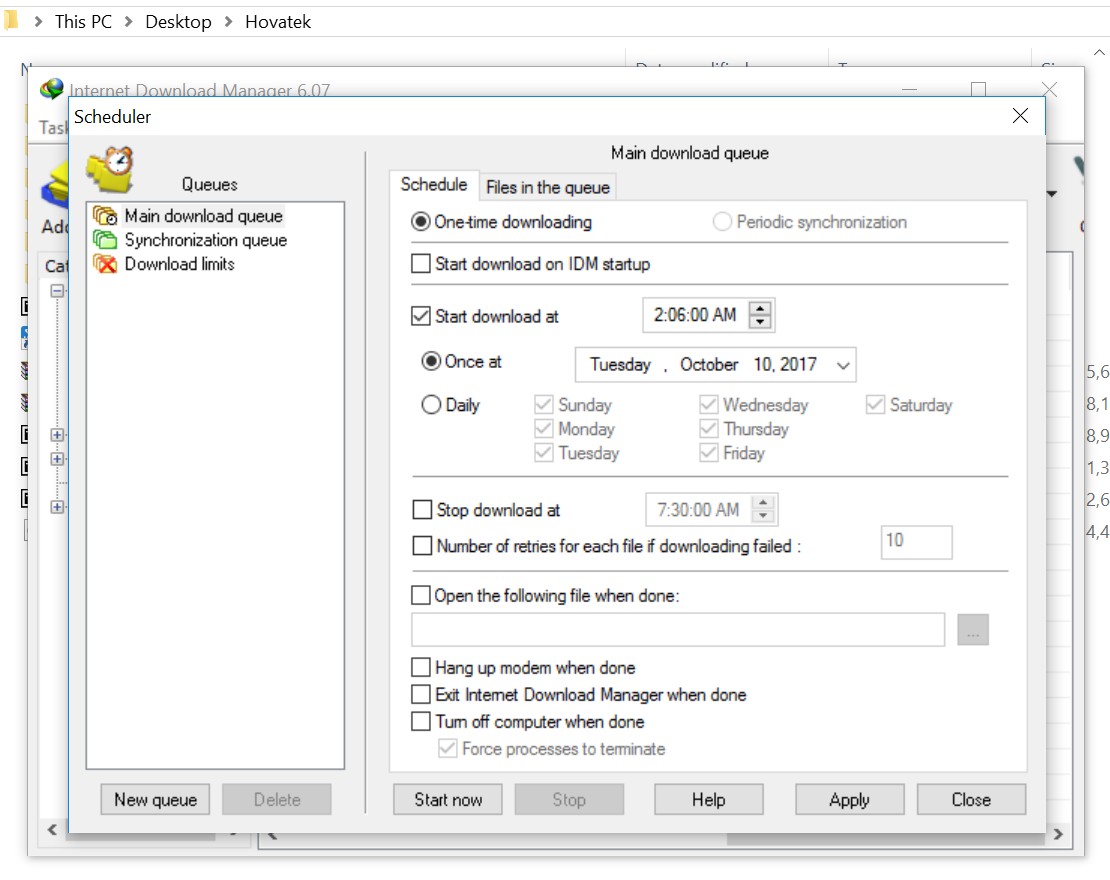Enable the Stop download at option
The width and height of the screenshot is (1110, 880).
tap(421, 510)
